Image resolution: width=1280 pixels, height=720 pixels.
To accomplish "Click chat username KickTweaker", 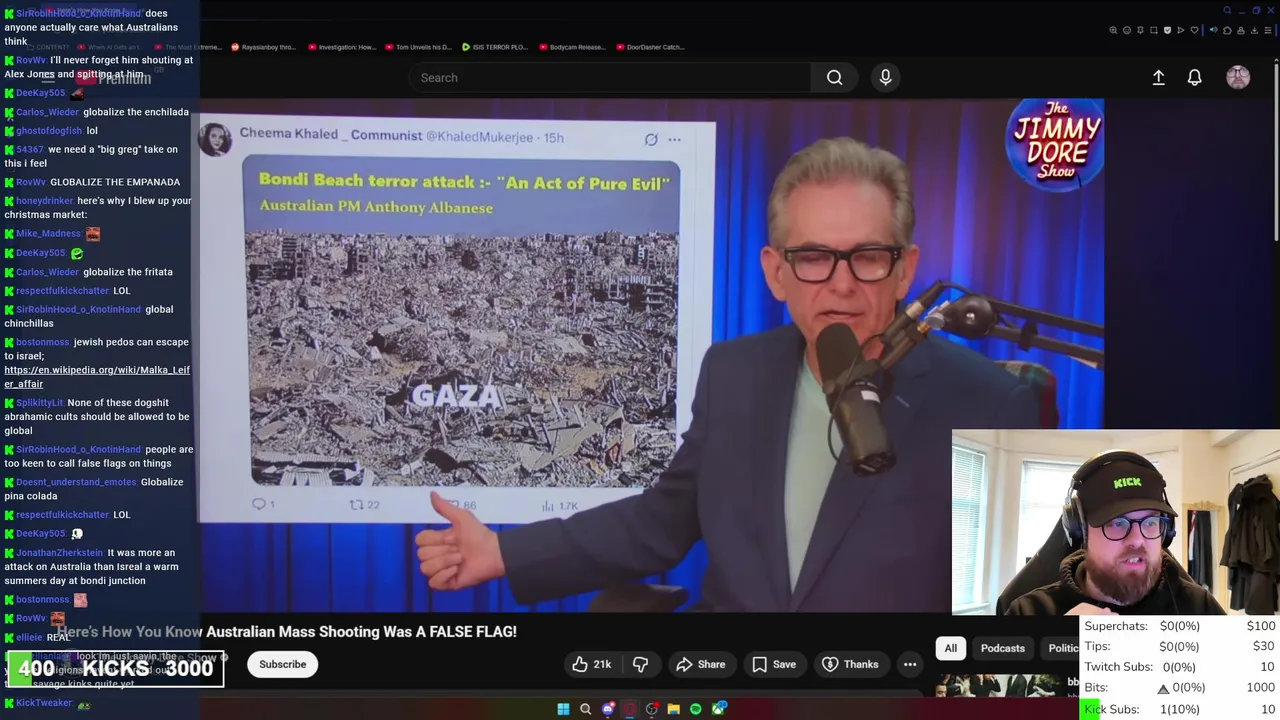I will [44, 703].
